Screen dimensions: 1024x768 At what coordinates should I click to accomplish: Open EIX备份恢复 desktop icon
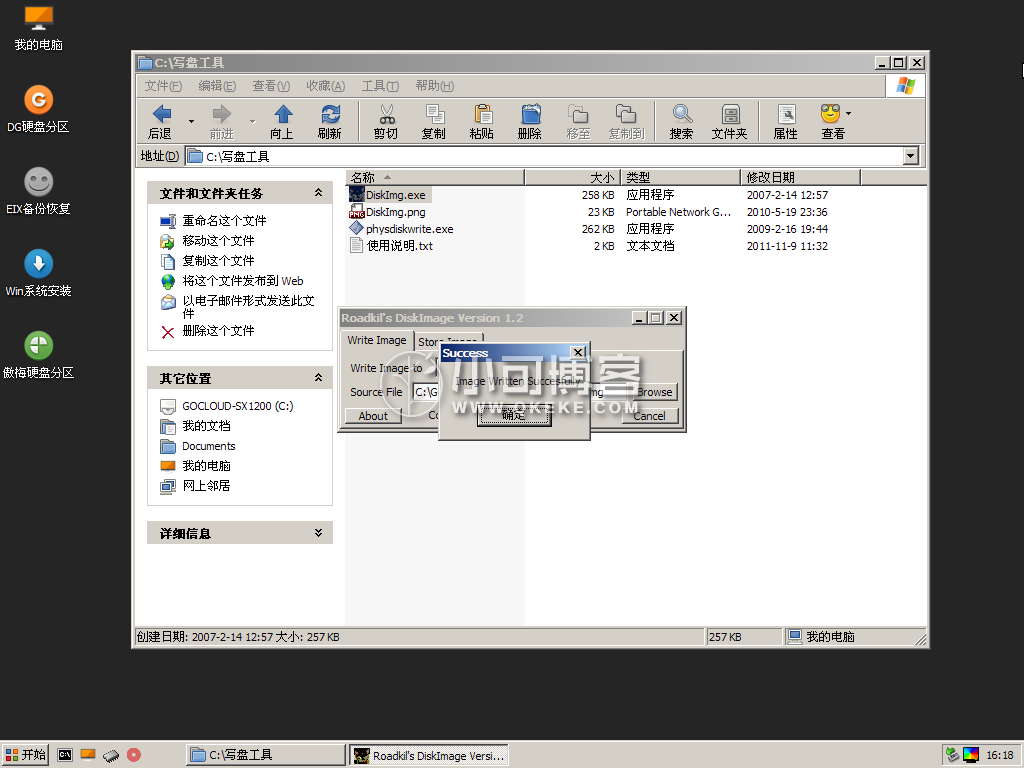39,191
